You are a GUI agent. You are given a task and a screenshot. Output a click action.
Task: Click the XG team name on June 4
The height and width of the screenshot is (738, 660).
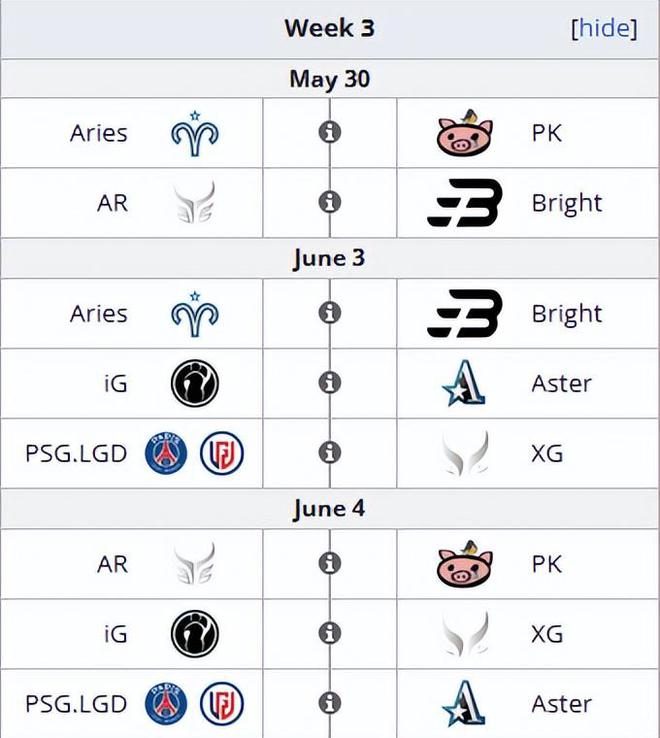tap(547, 634)
